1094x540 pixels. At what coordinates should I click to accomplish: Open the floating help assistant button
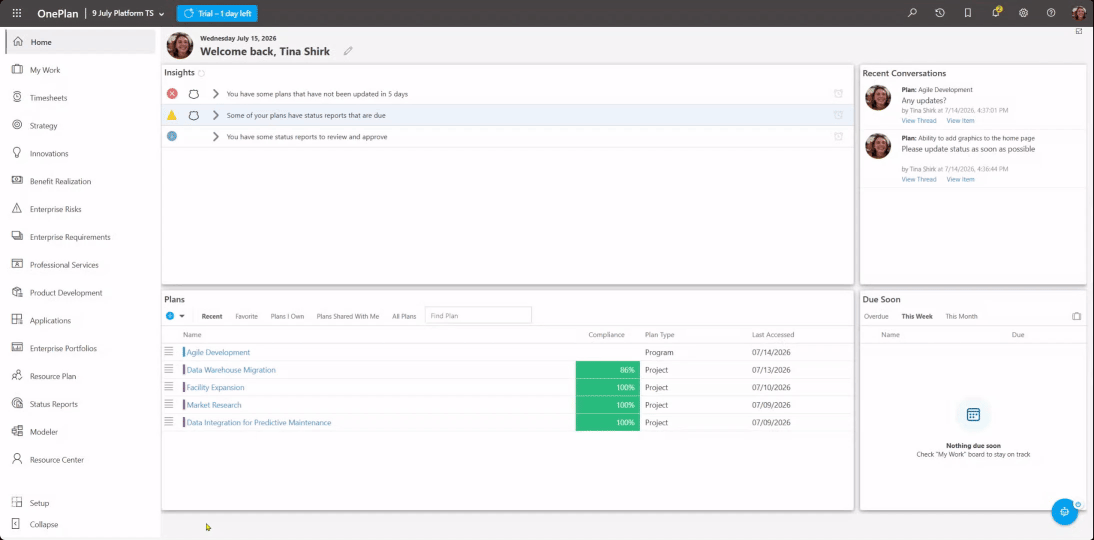tap(1064, 511)
